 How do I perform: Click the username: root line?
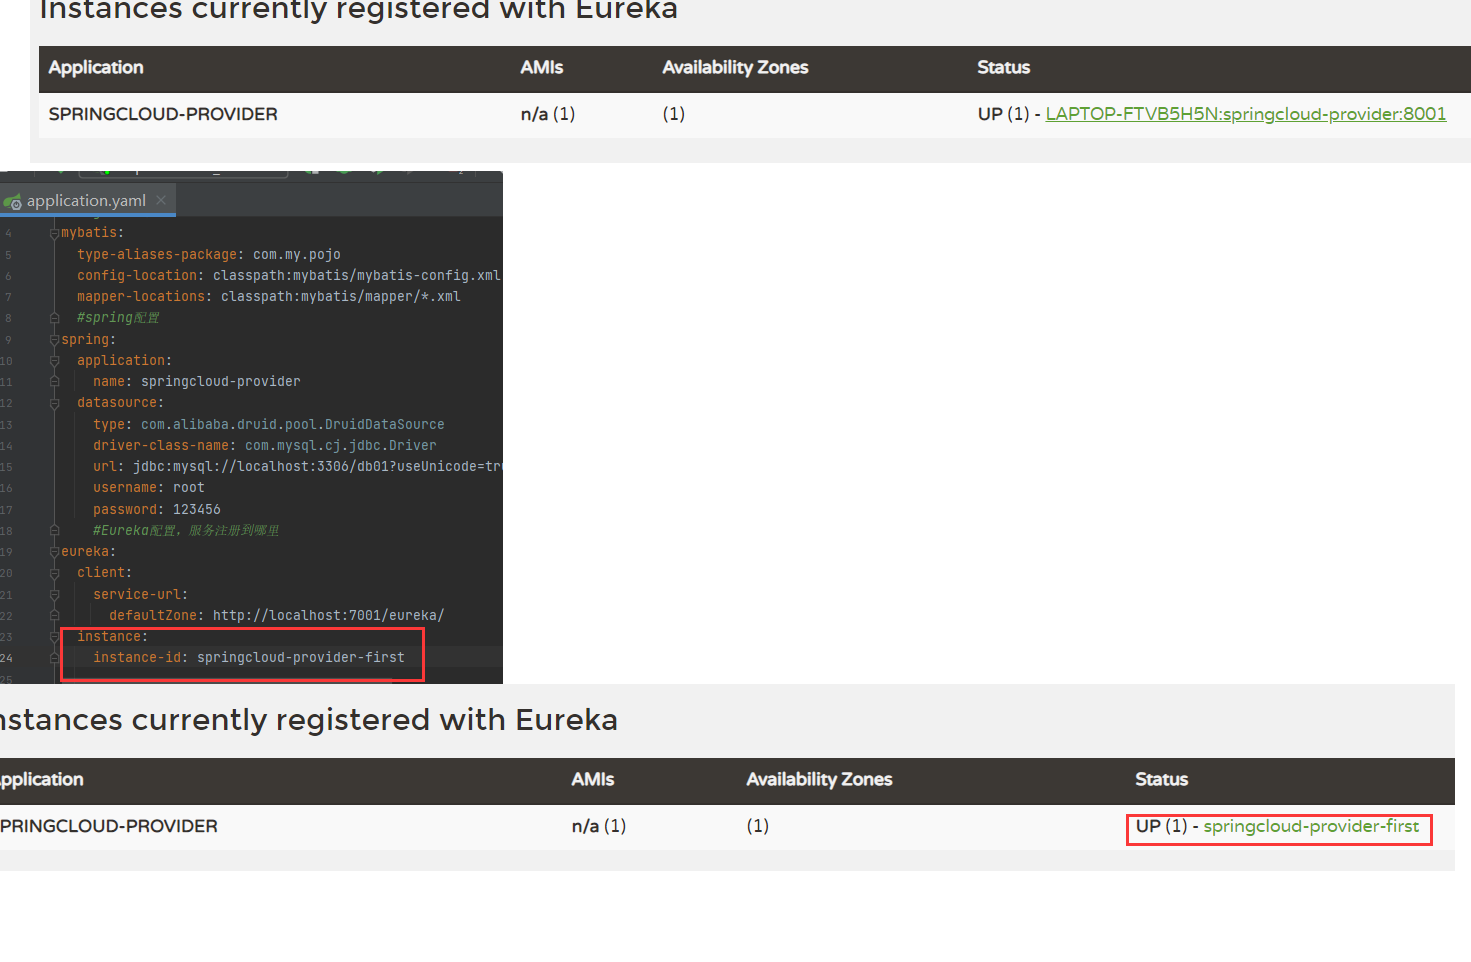[149, 488]
